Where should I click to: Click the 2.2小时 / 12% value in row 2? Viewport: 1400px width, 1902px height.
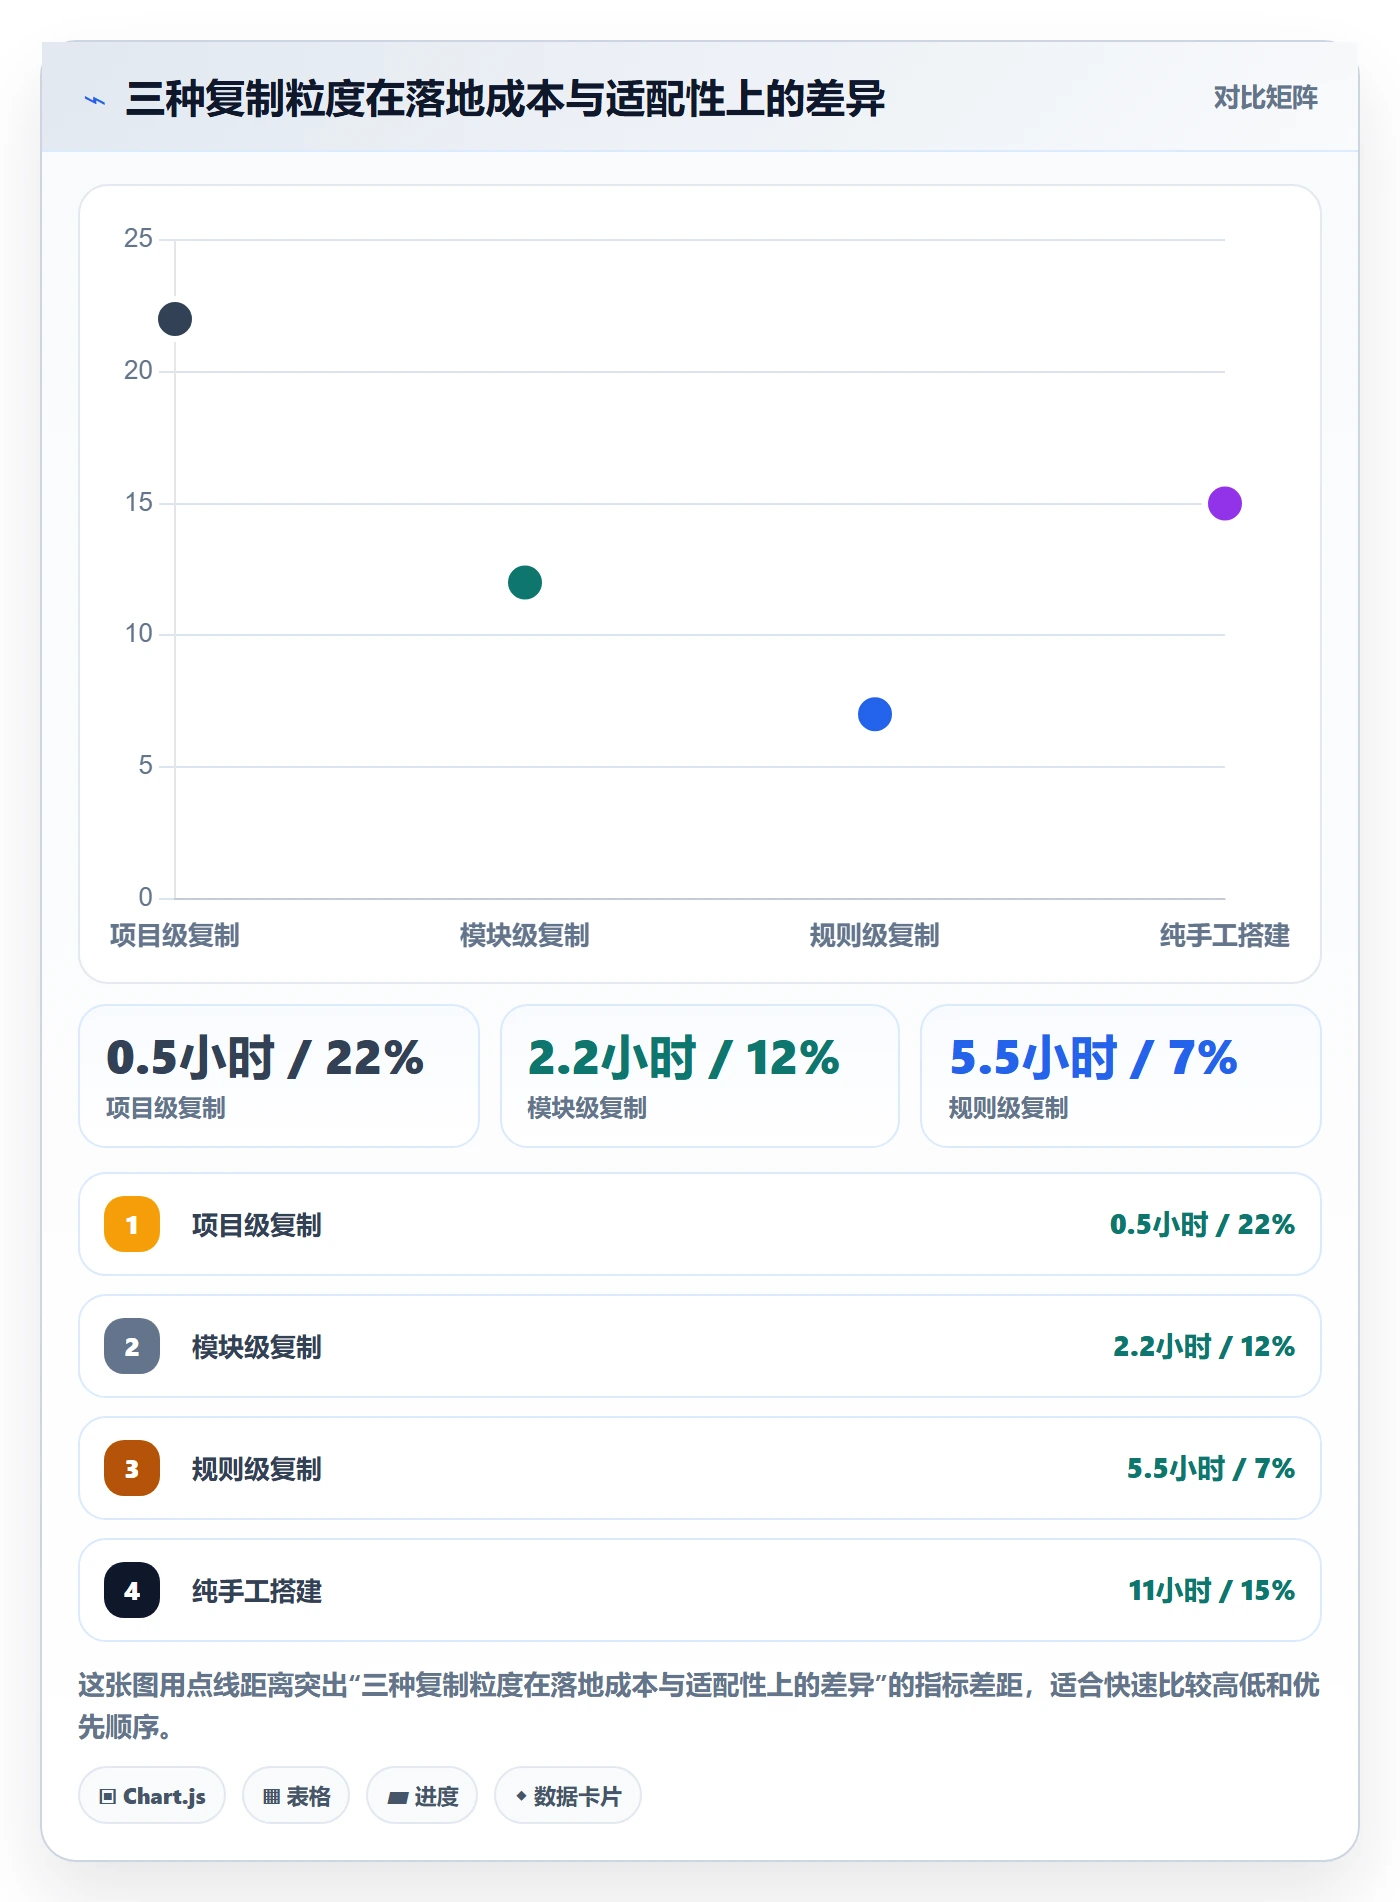point(1204,1347)
